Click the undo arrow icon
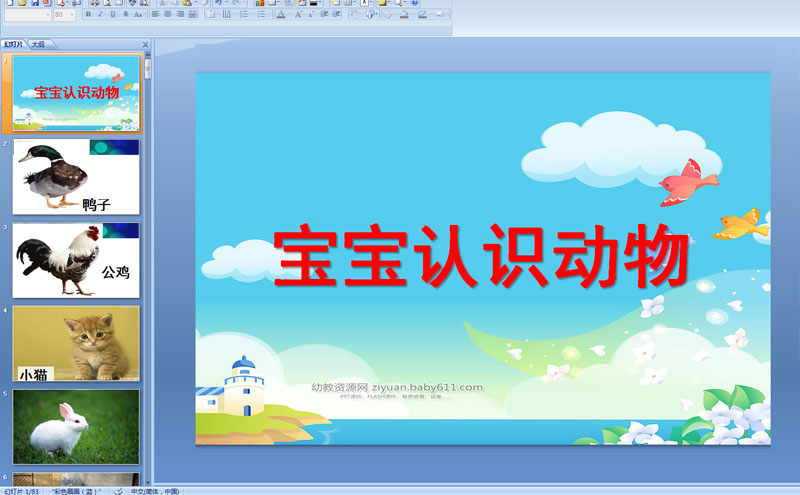Image resolution: width=800 pixels, height=495 pixels. click(218, 3)
